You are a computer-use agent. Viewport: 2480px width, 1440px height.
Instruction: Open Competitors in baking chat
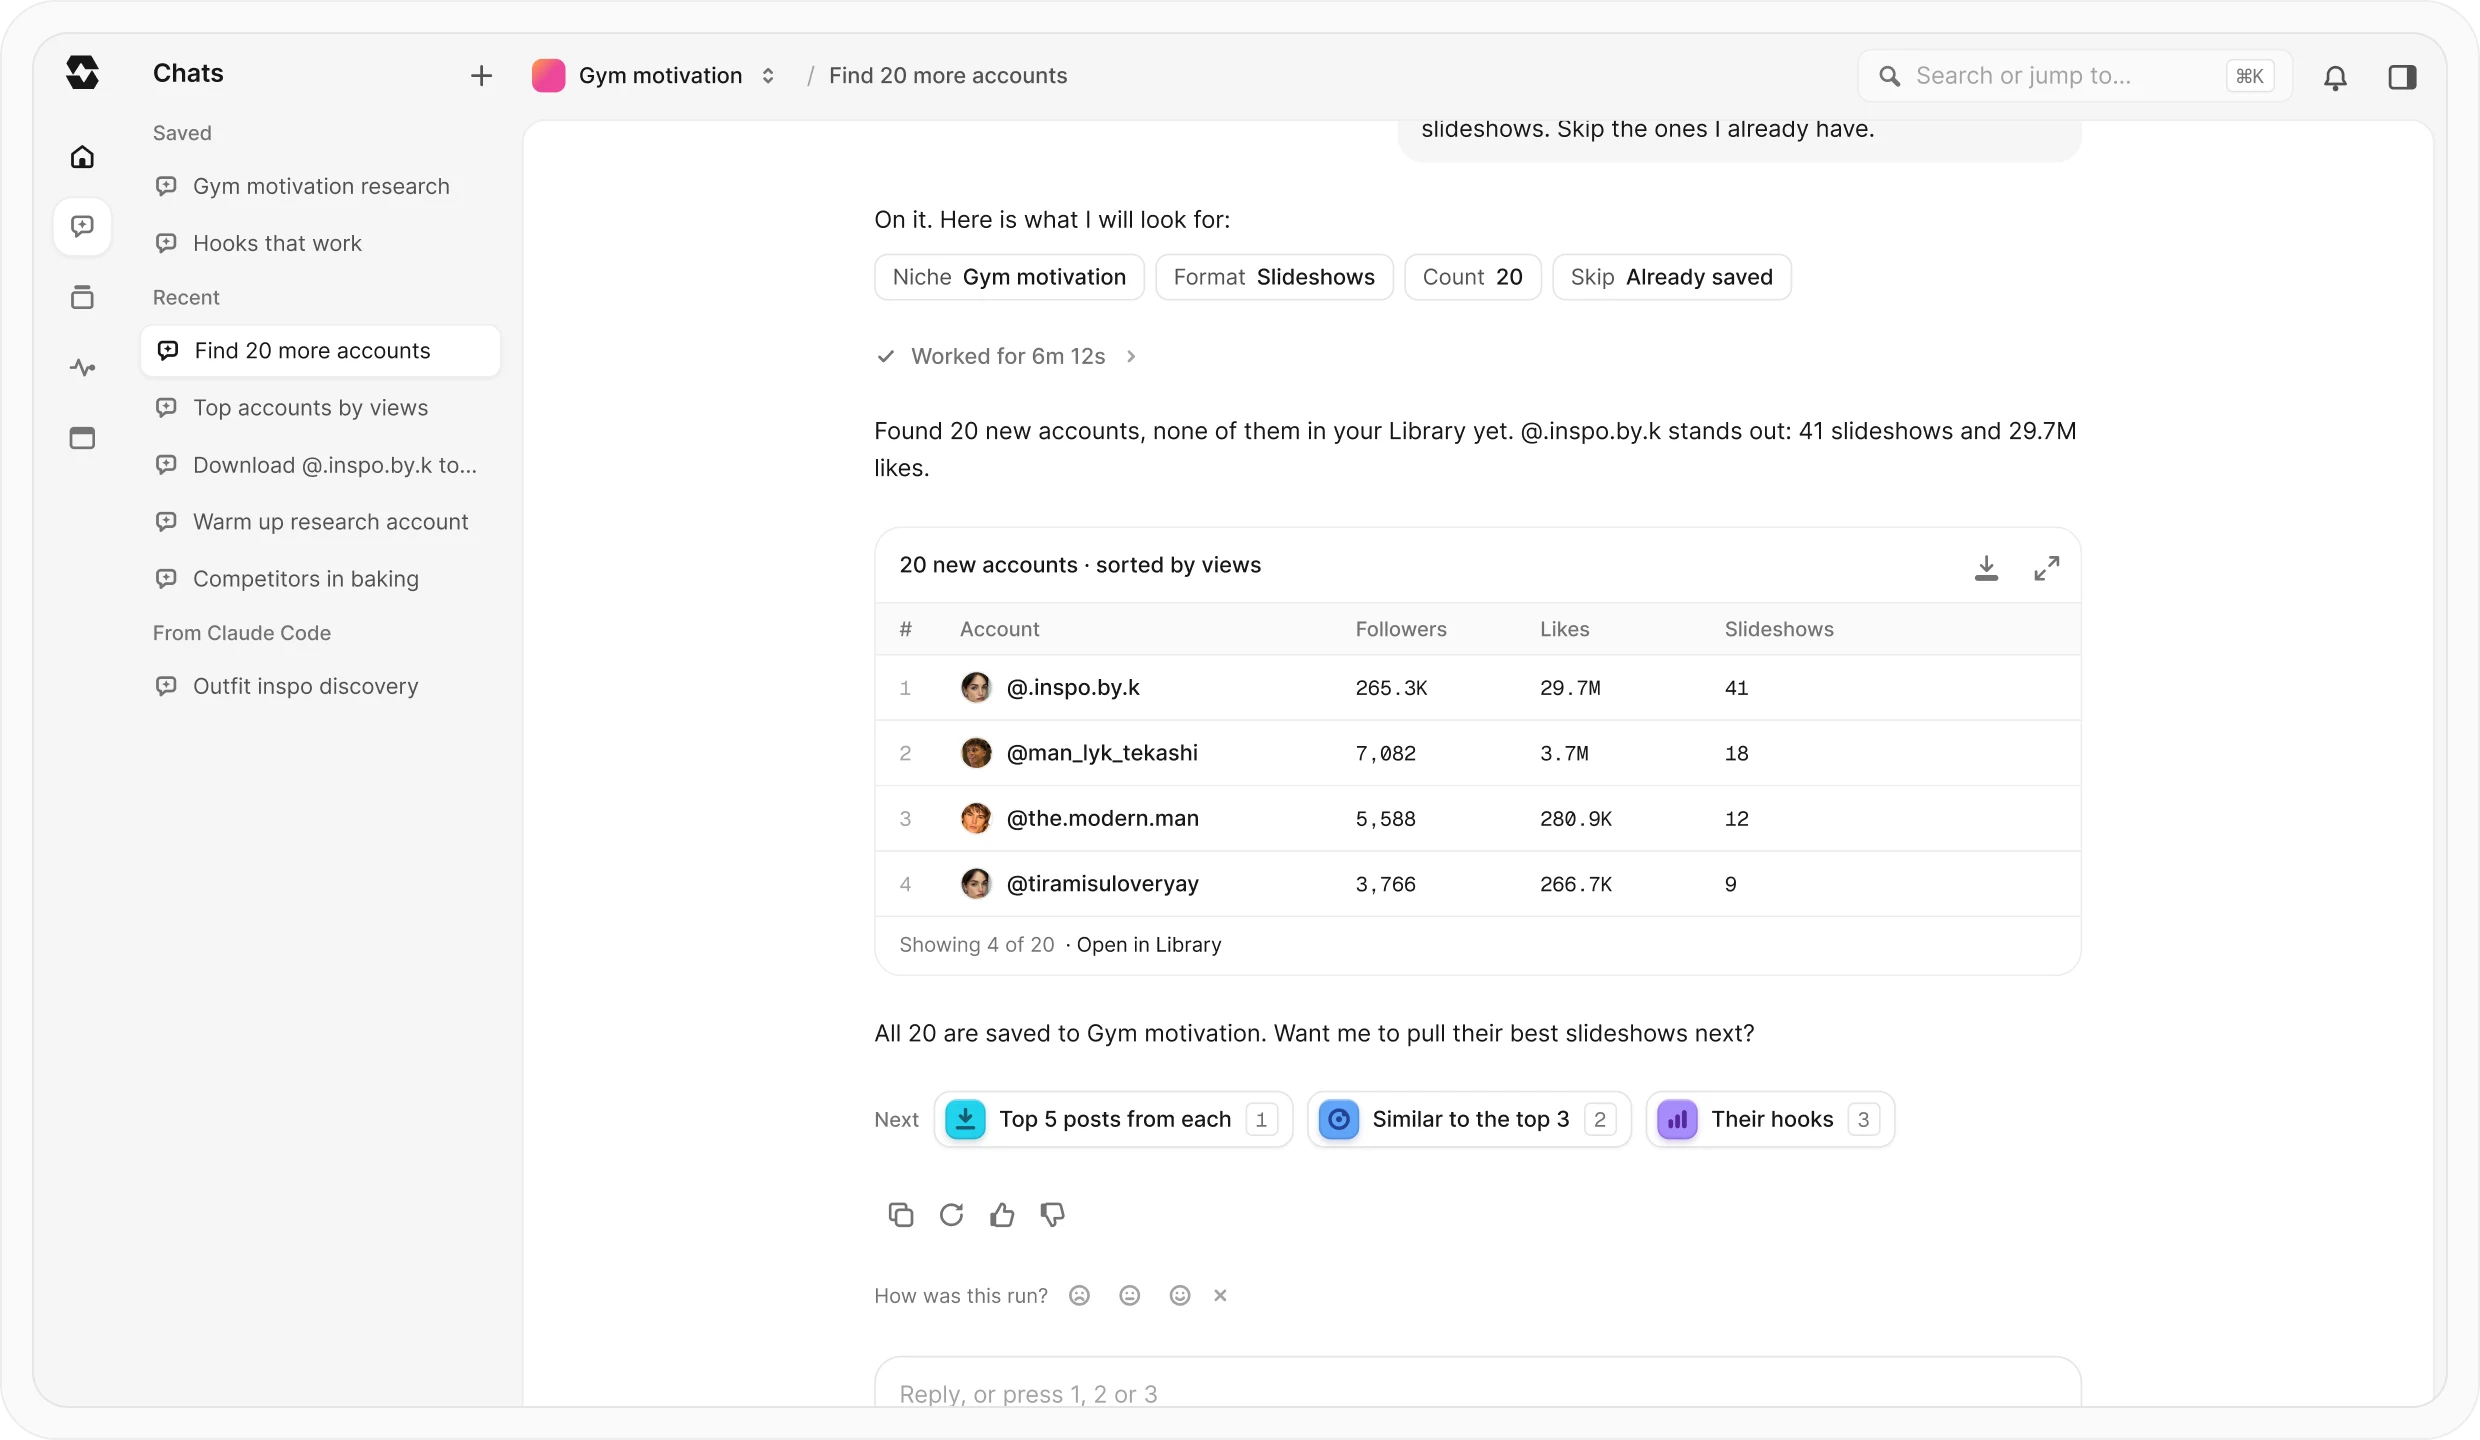[x=320, y=579]
